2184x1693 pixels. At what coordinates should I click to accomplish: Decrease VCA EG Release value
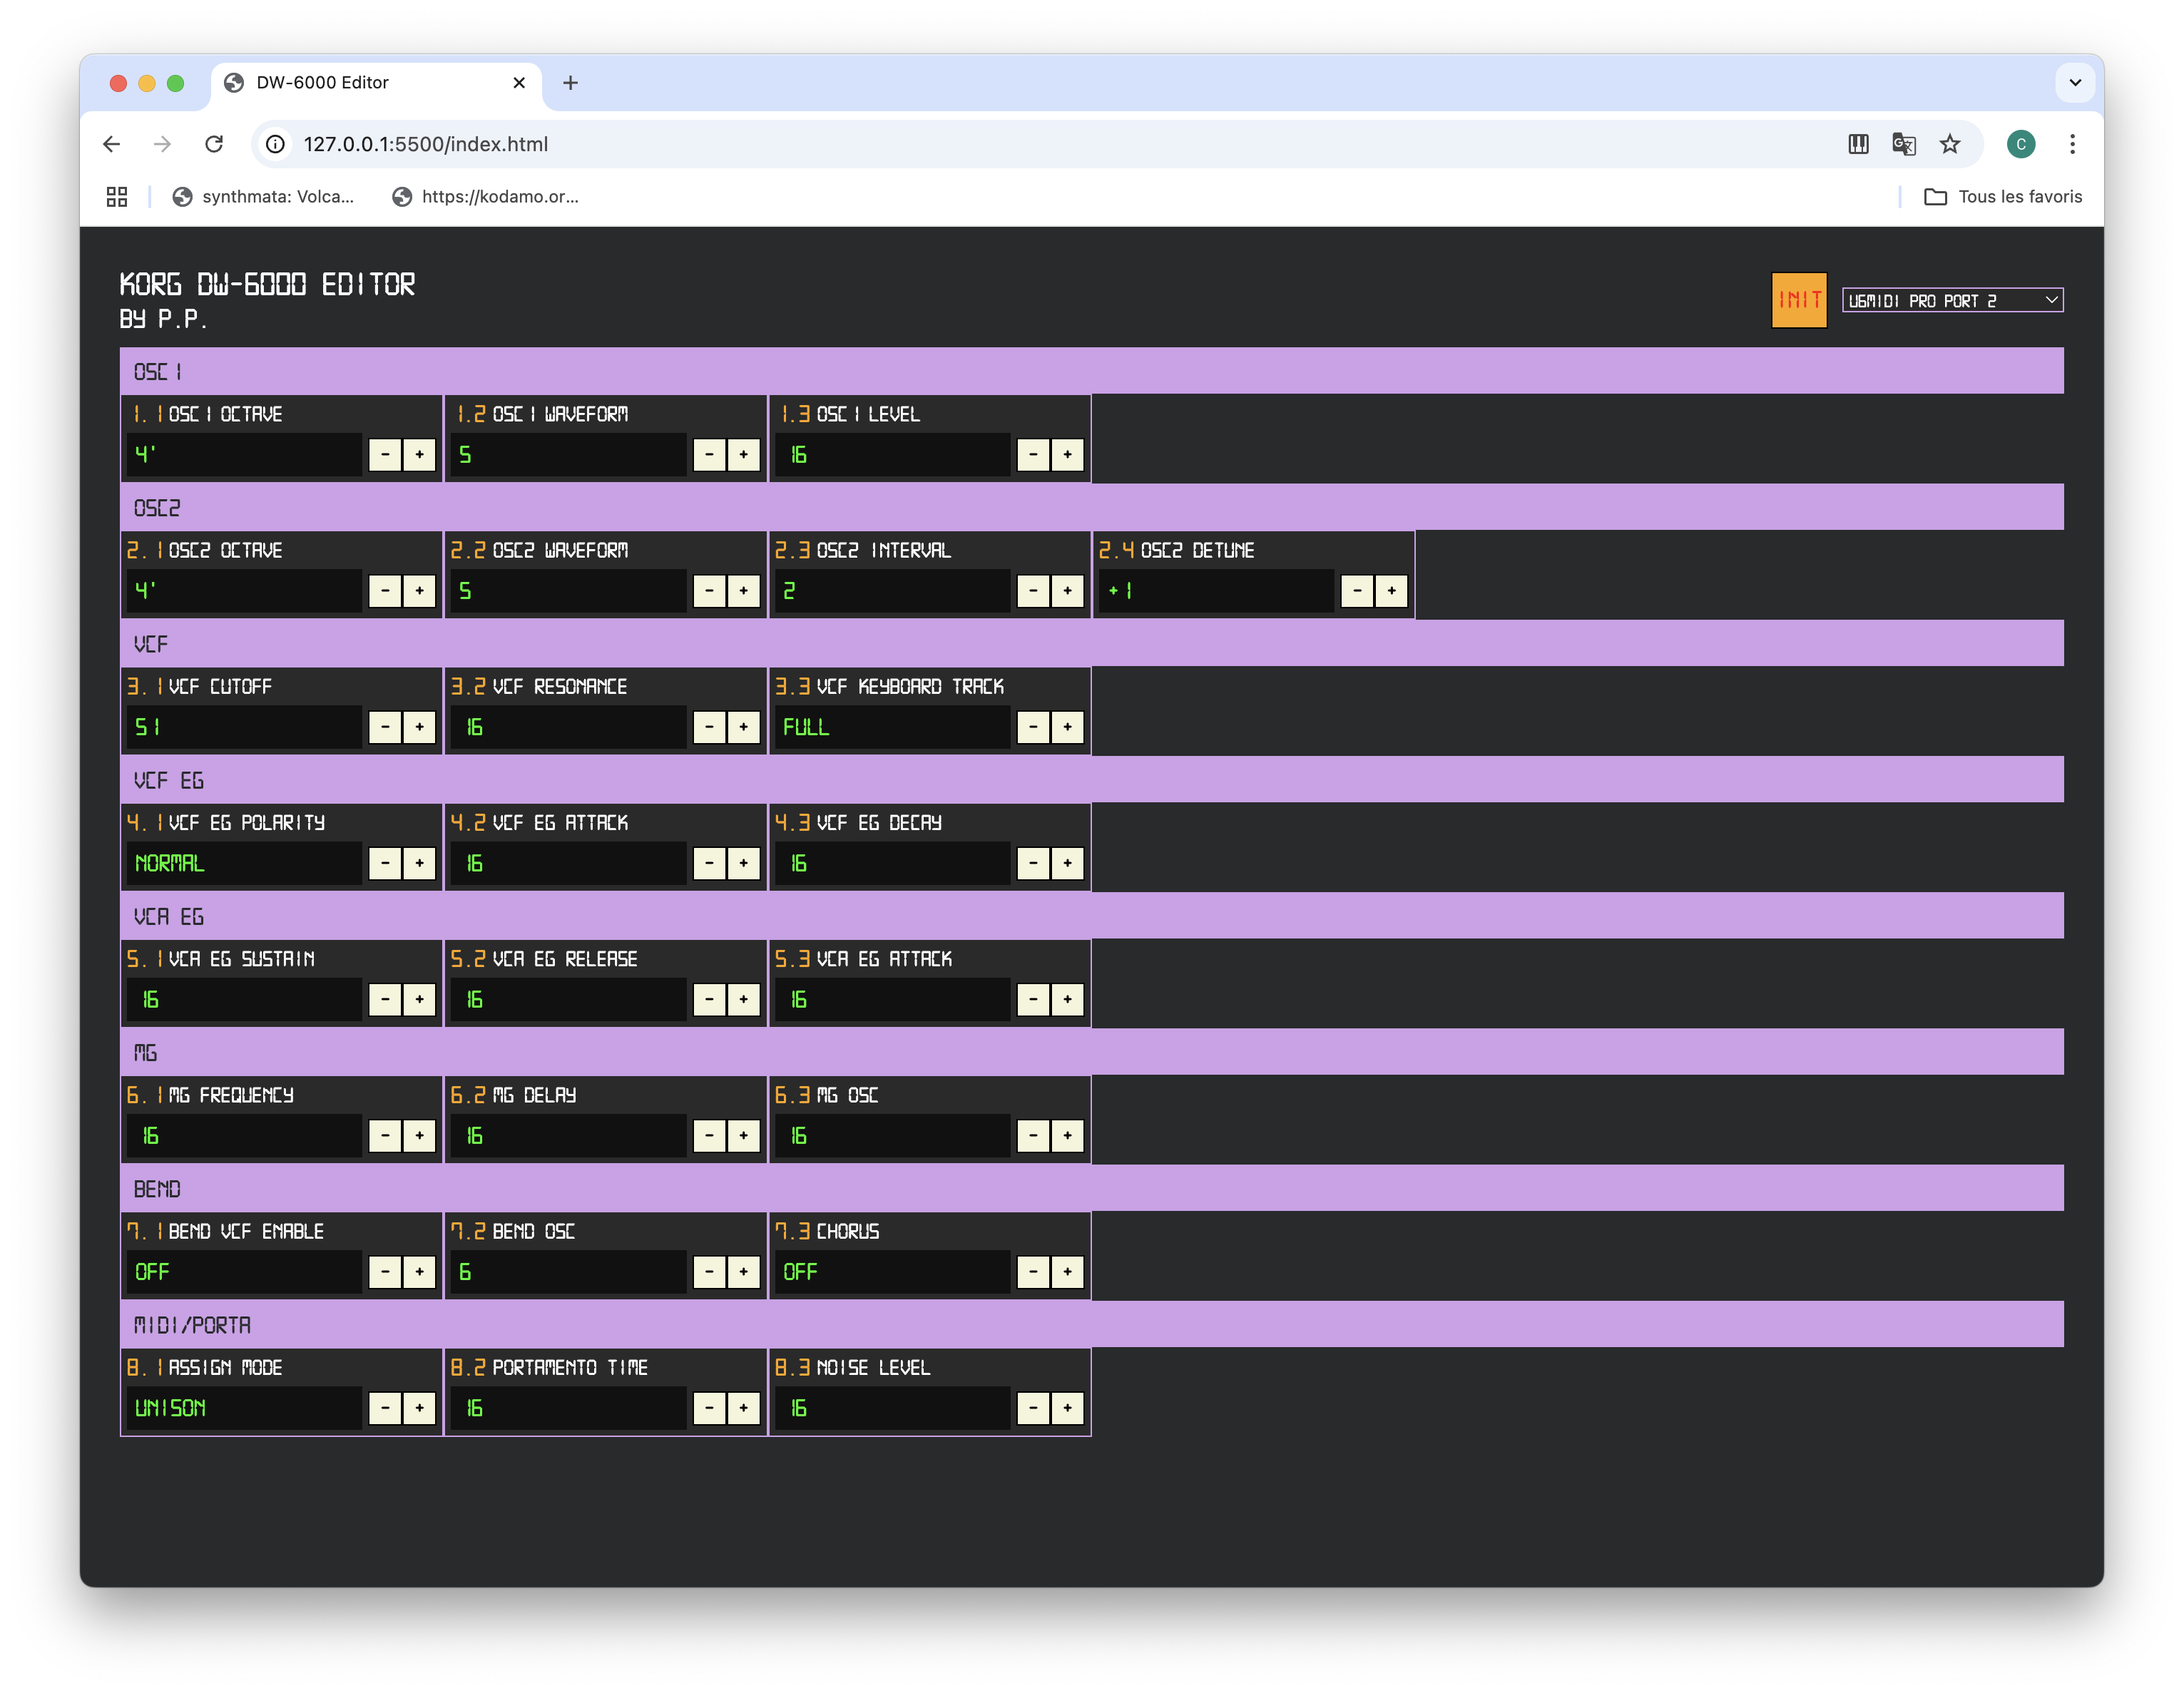tap(709, 999)
